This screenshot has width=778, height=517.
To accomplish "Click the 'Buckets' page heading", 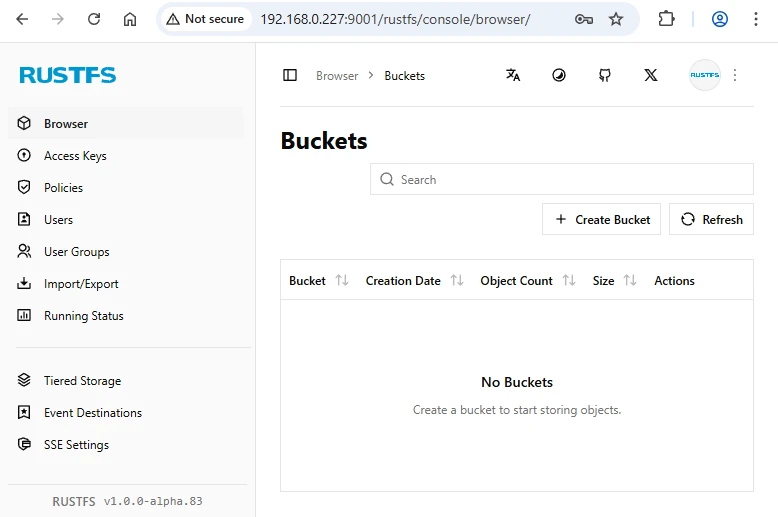I will point(324,141).
